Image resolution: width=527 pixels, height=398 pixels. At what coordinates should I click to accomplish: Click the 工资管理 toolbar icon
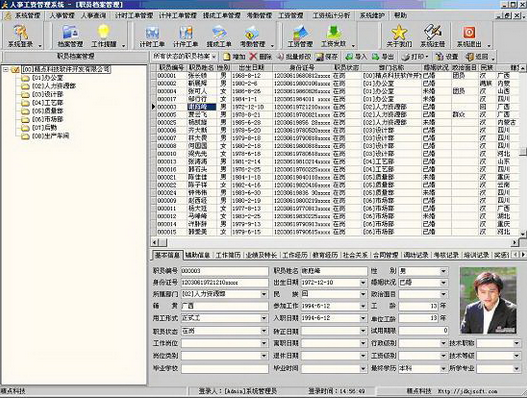300,36
